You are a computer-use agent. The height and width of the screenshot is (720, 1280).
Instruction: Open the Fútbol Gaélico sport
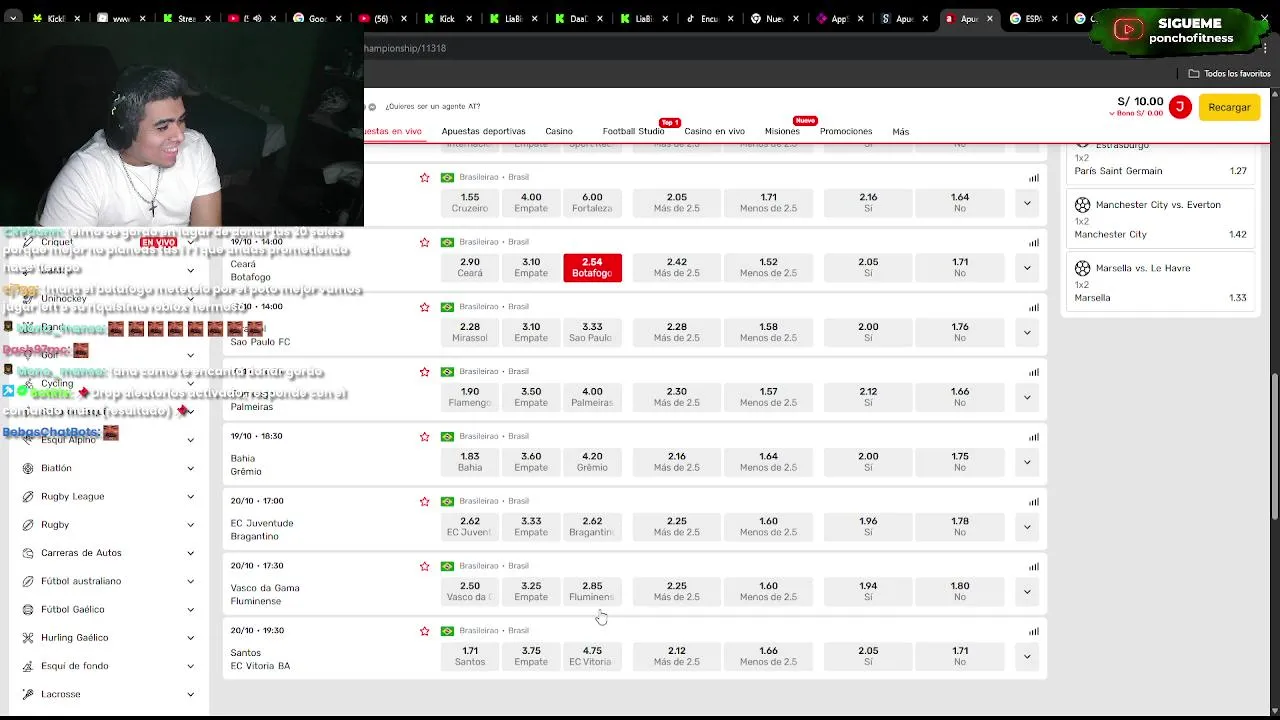click(72, 609)
